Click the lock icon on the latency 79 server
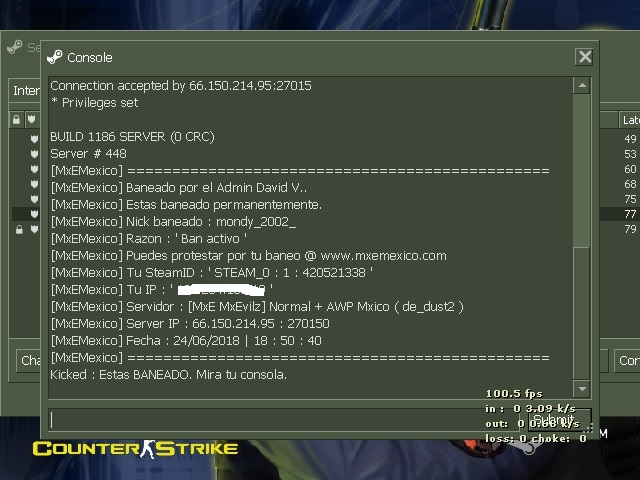The image size is (640, 480). pos(19,229)
